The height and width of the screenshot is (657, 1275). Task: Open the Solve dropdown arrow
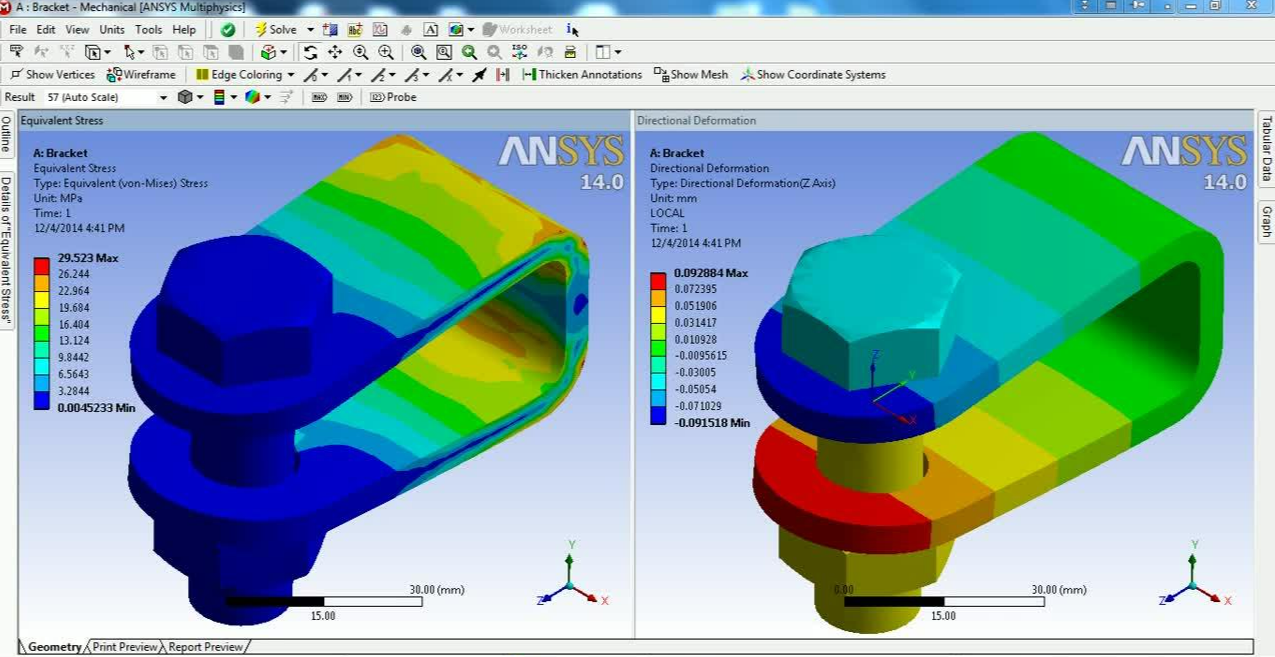pos(310,30)
